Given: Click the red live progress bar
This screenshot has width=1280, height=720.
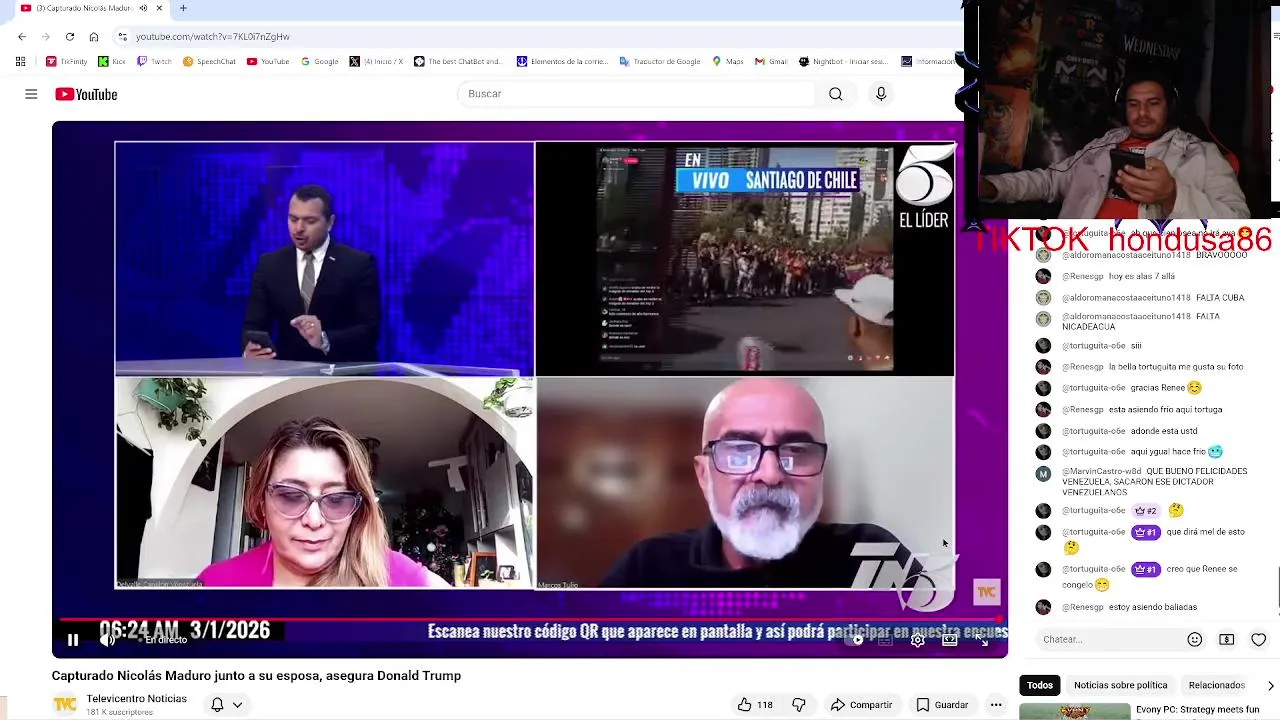Looking at the screenshot, I should point(530,619).
